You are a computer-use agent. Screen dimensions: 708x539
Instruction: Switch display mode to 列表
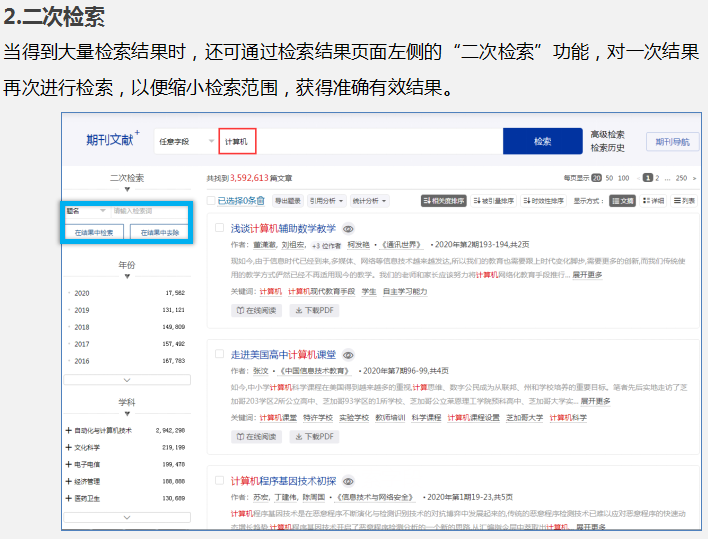coord(684,201)
